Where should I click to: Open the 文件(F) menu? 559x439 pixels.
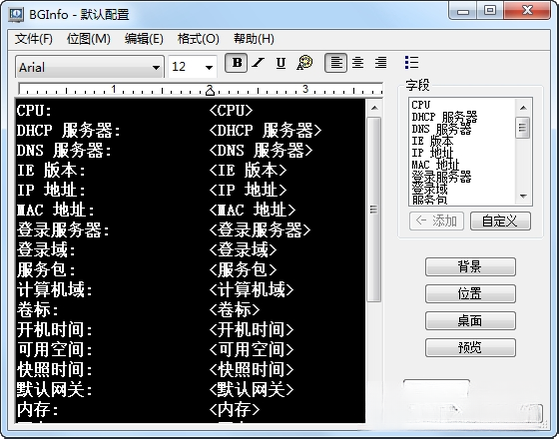[34, 39]
